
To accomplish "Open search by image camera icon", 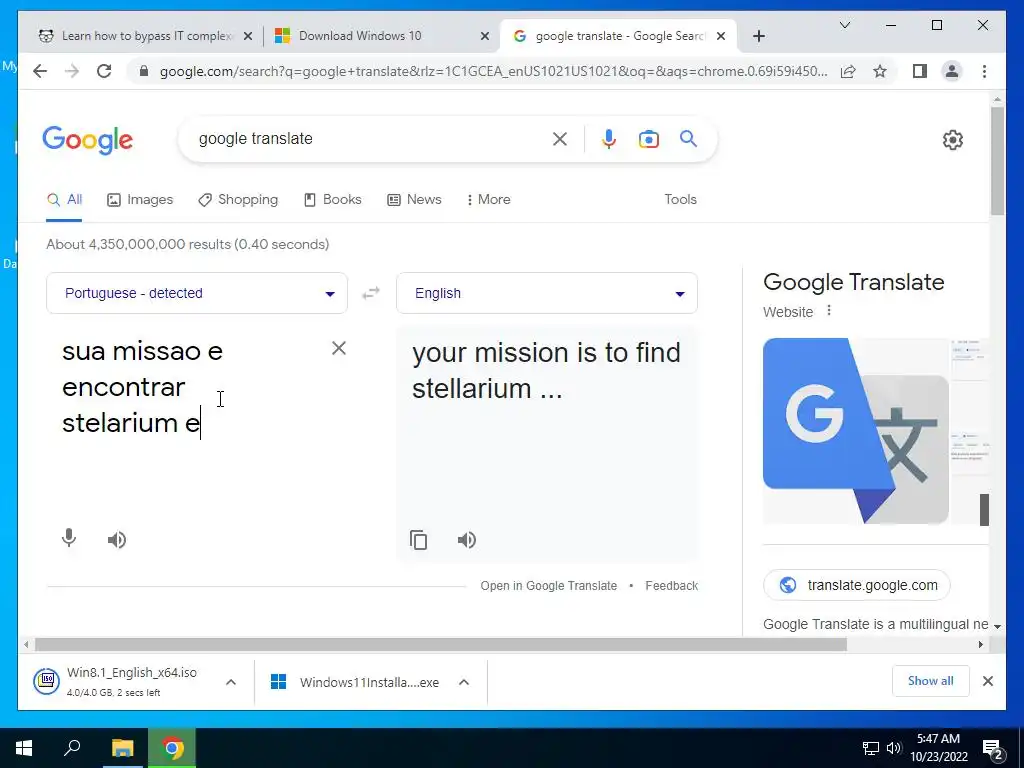I will click(648, 139).
